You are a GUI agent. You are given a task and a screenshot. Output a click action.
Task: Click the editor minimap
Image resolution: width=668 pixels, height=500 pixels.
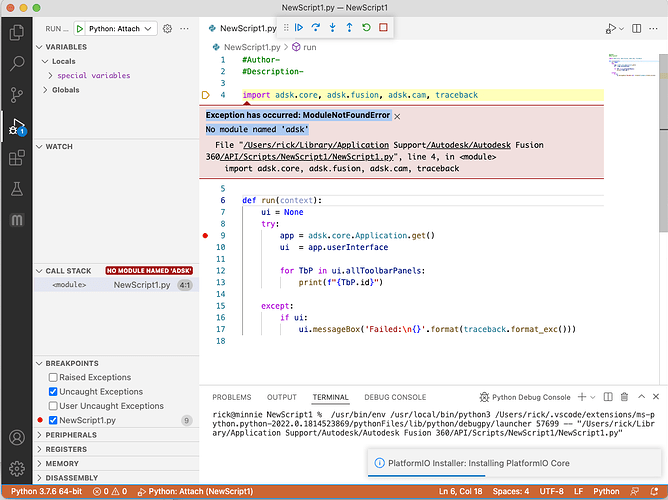point(632,66)
